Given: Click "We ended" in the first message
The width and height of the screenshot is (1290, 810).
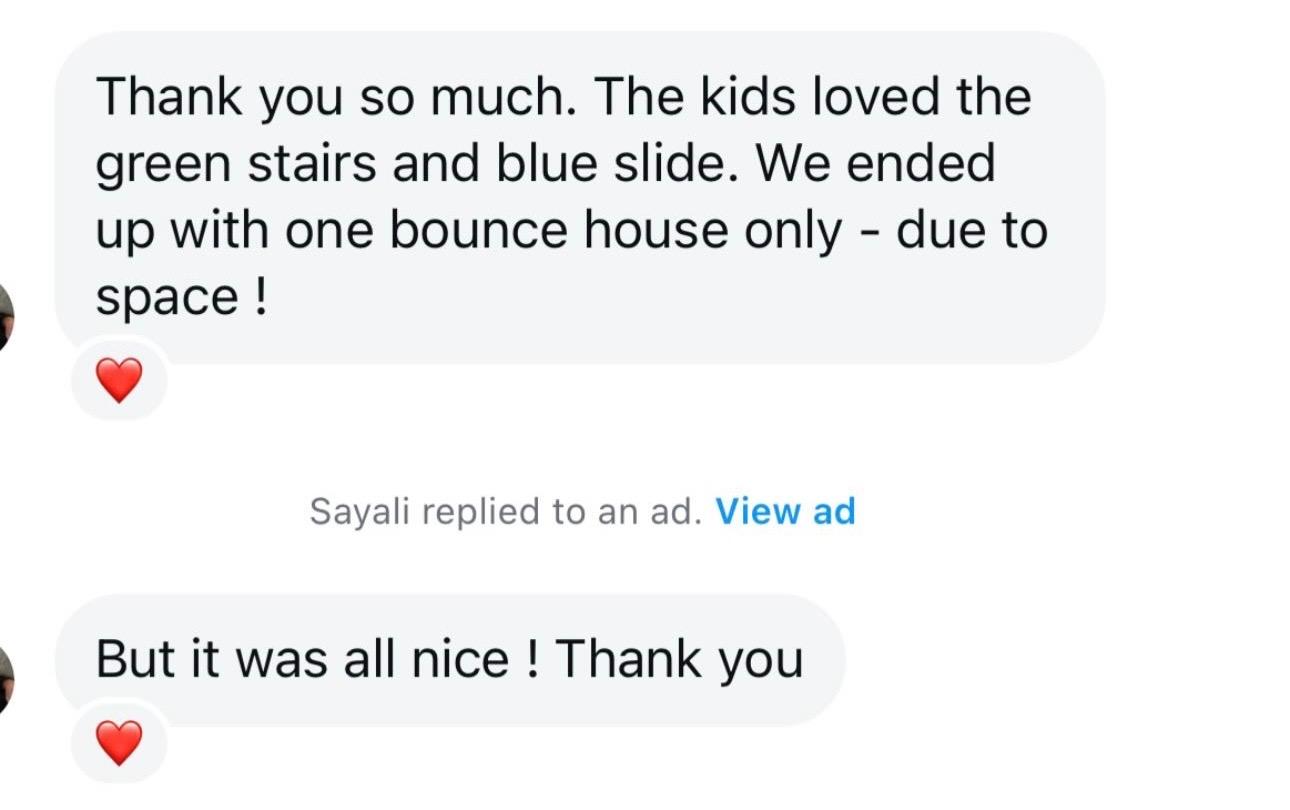Looking at the screenshot, I should pyautogui.click(x=876, y=164).
